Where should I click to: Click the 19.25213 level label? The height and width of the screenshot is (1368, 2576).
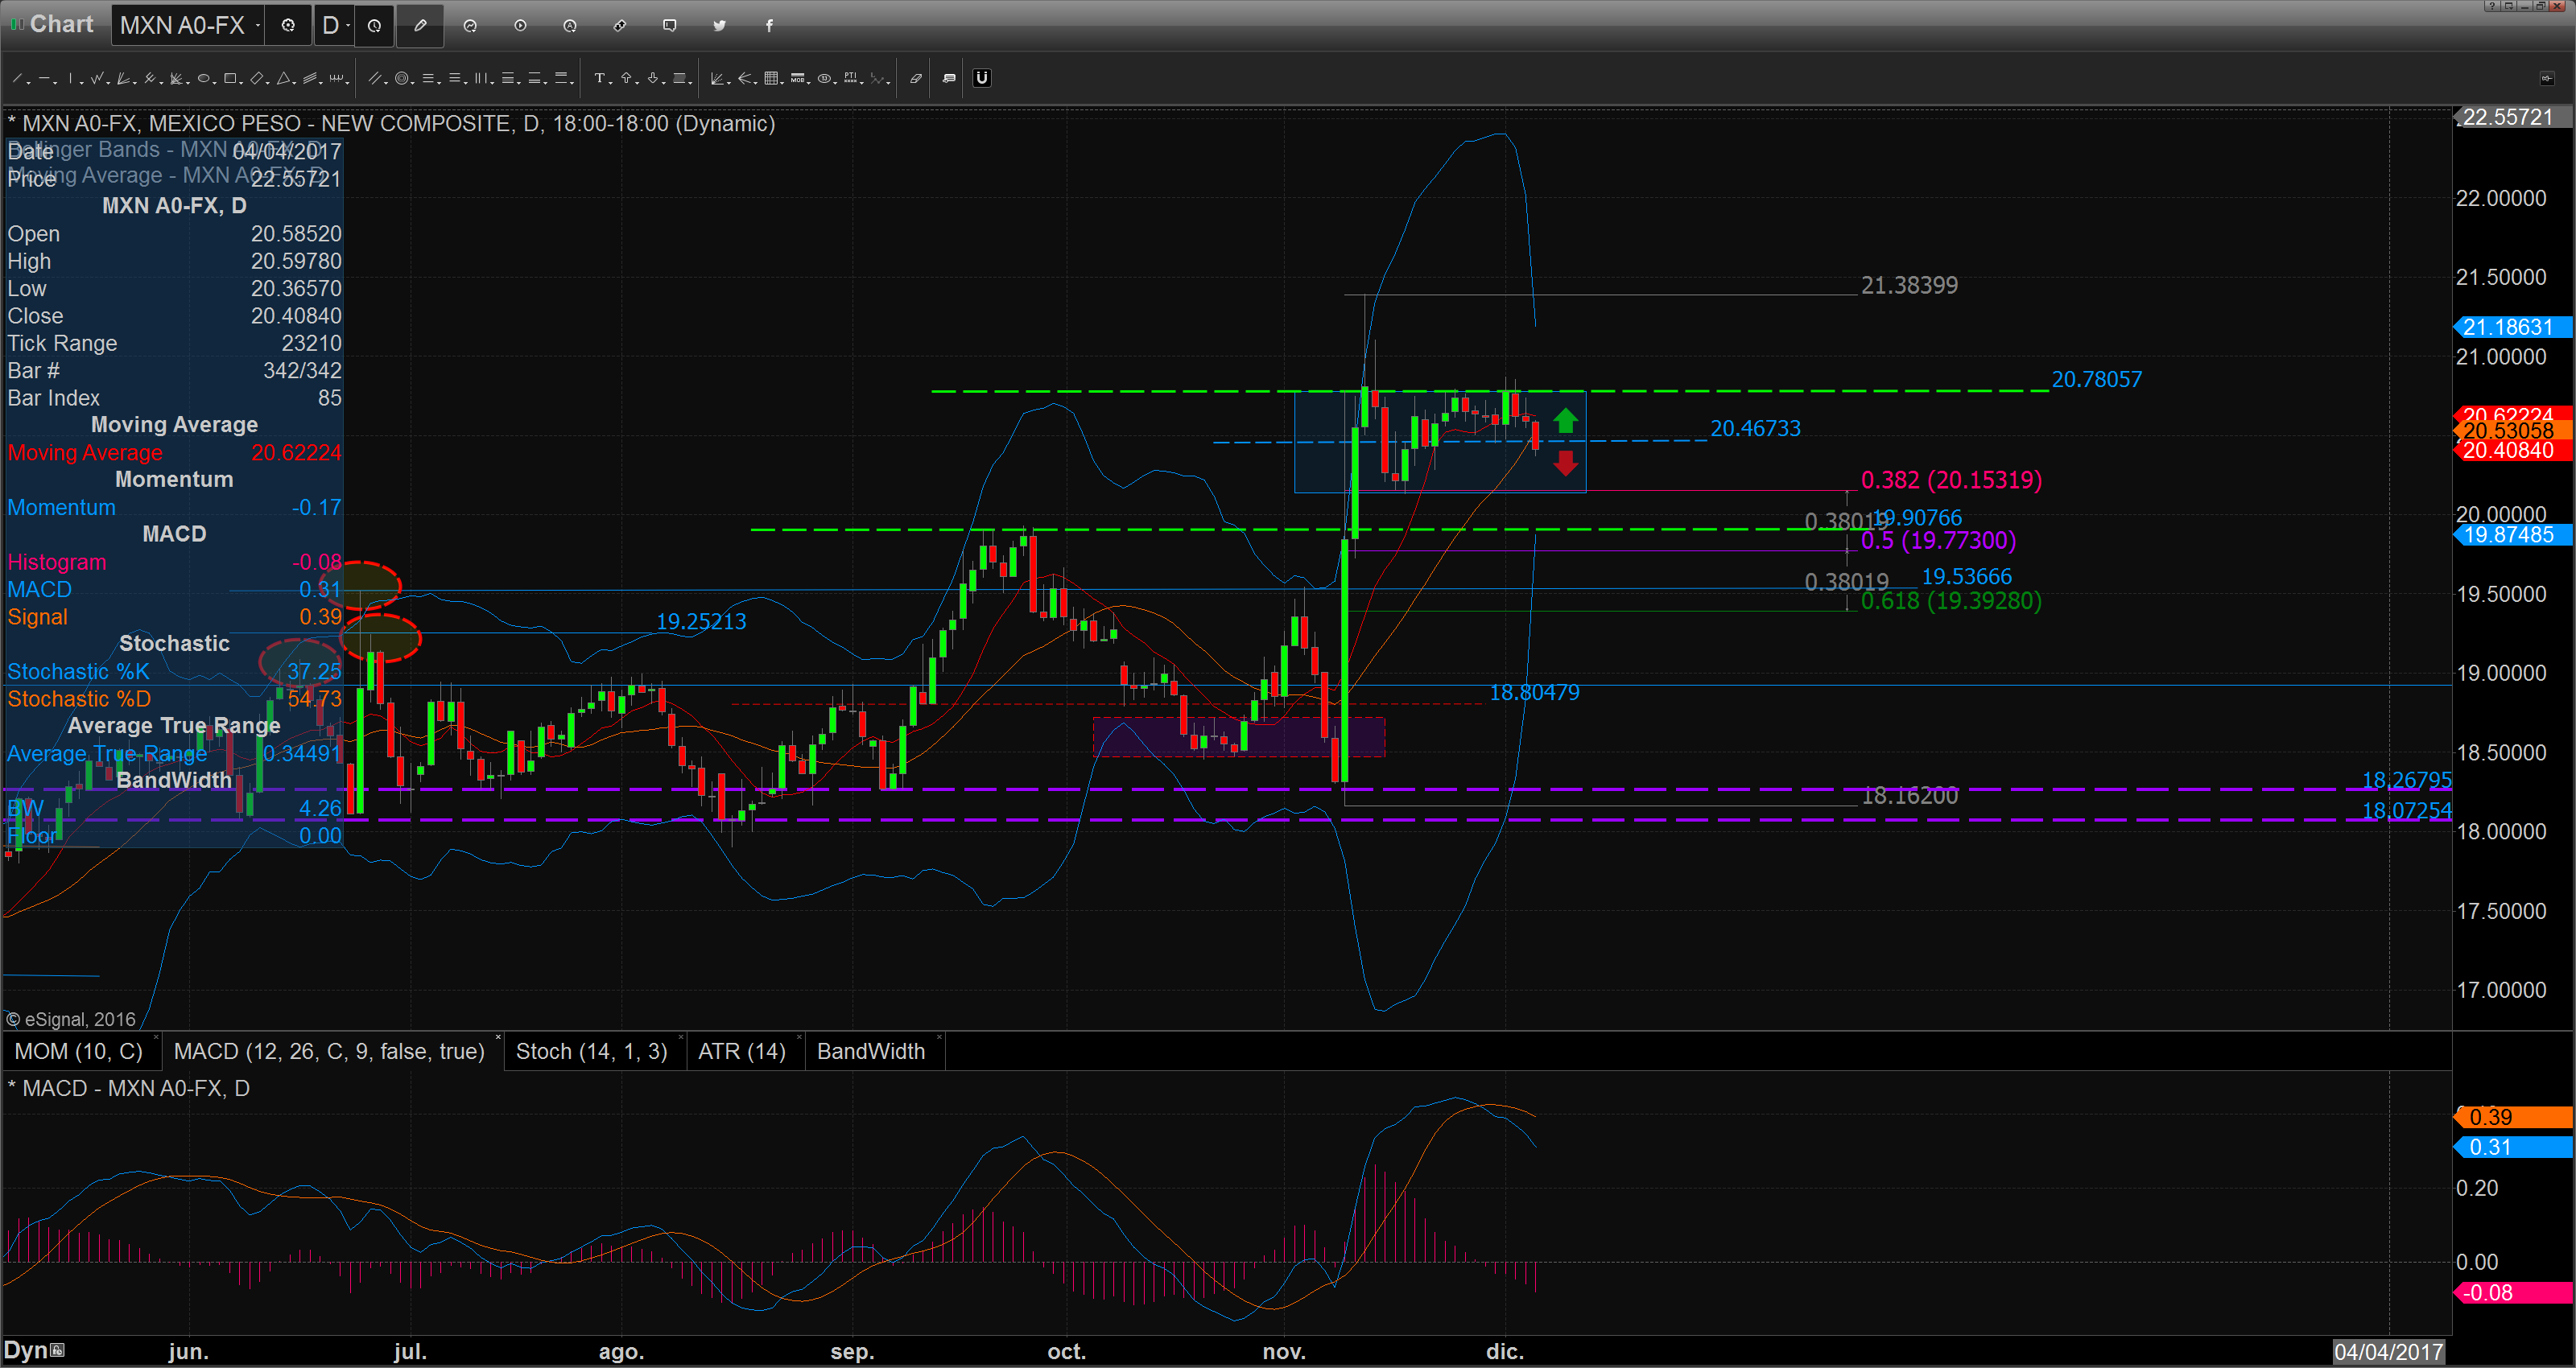701,622
